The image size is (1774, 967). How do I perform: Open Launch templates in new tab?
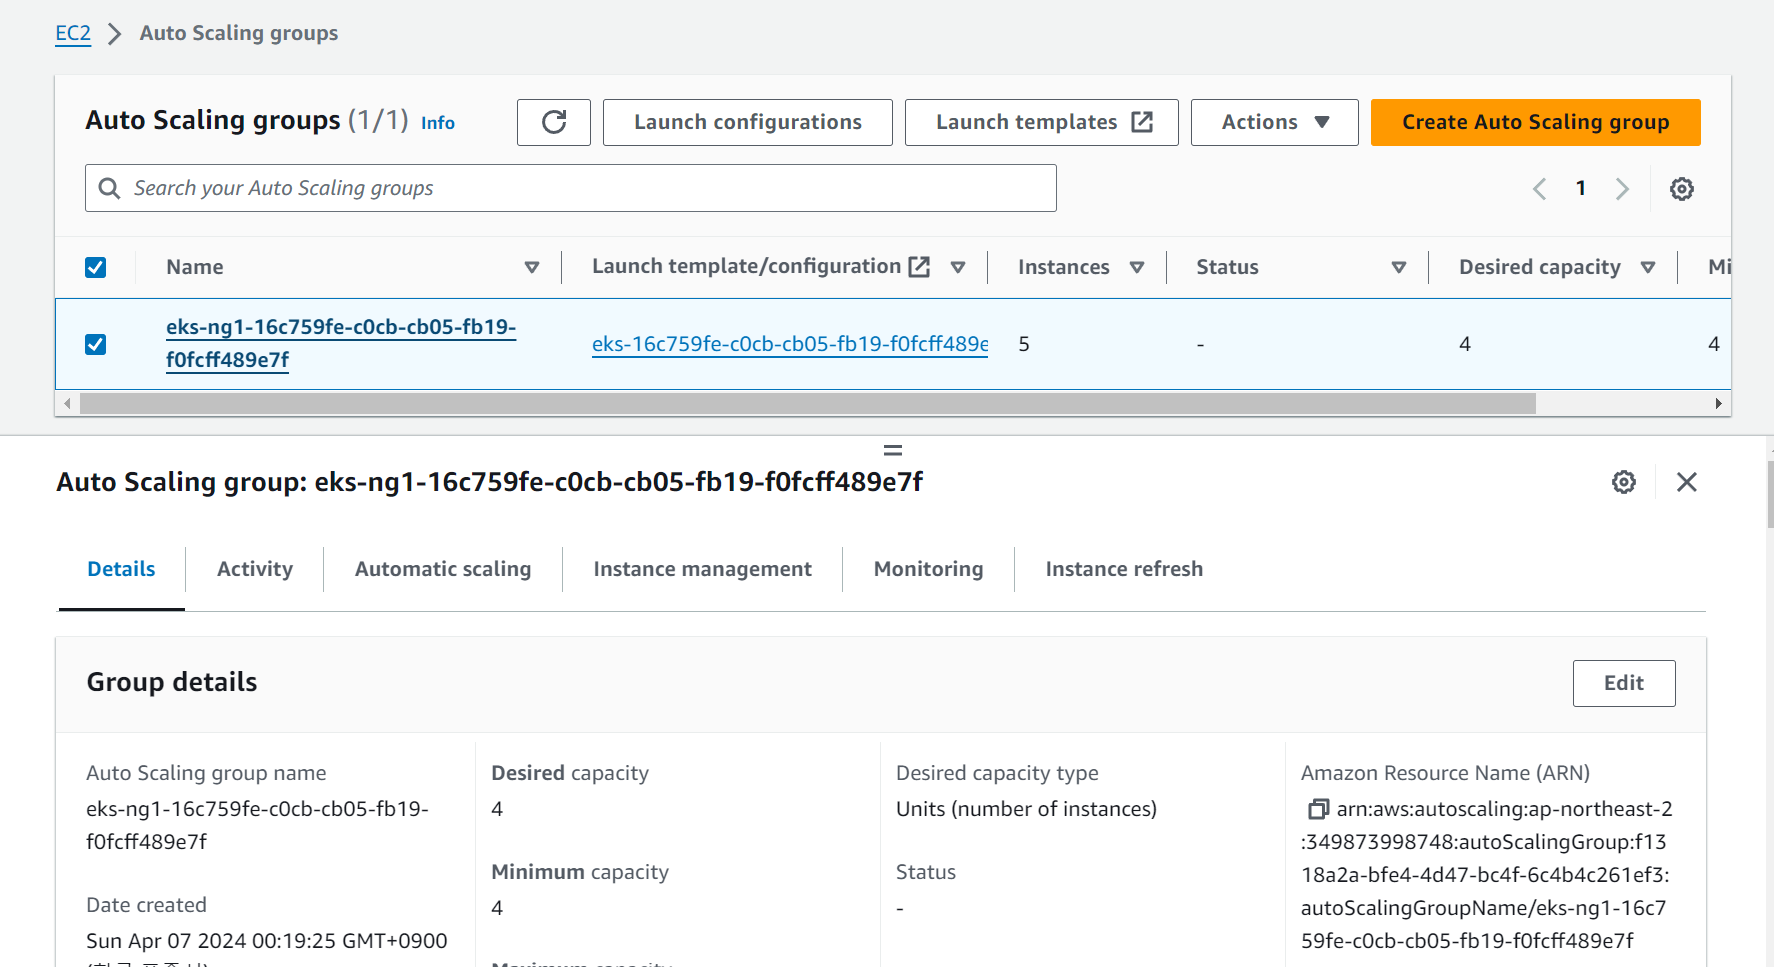pos(1042,122)
